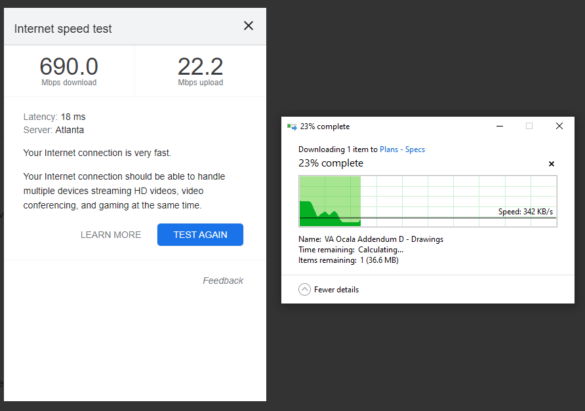Image resolution: width=585 pixels, height=411 pixels.
Task: Click the file transfer icon in the title bar
Action: pyautogui.click(x=292, y=127)
